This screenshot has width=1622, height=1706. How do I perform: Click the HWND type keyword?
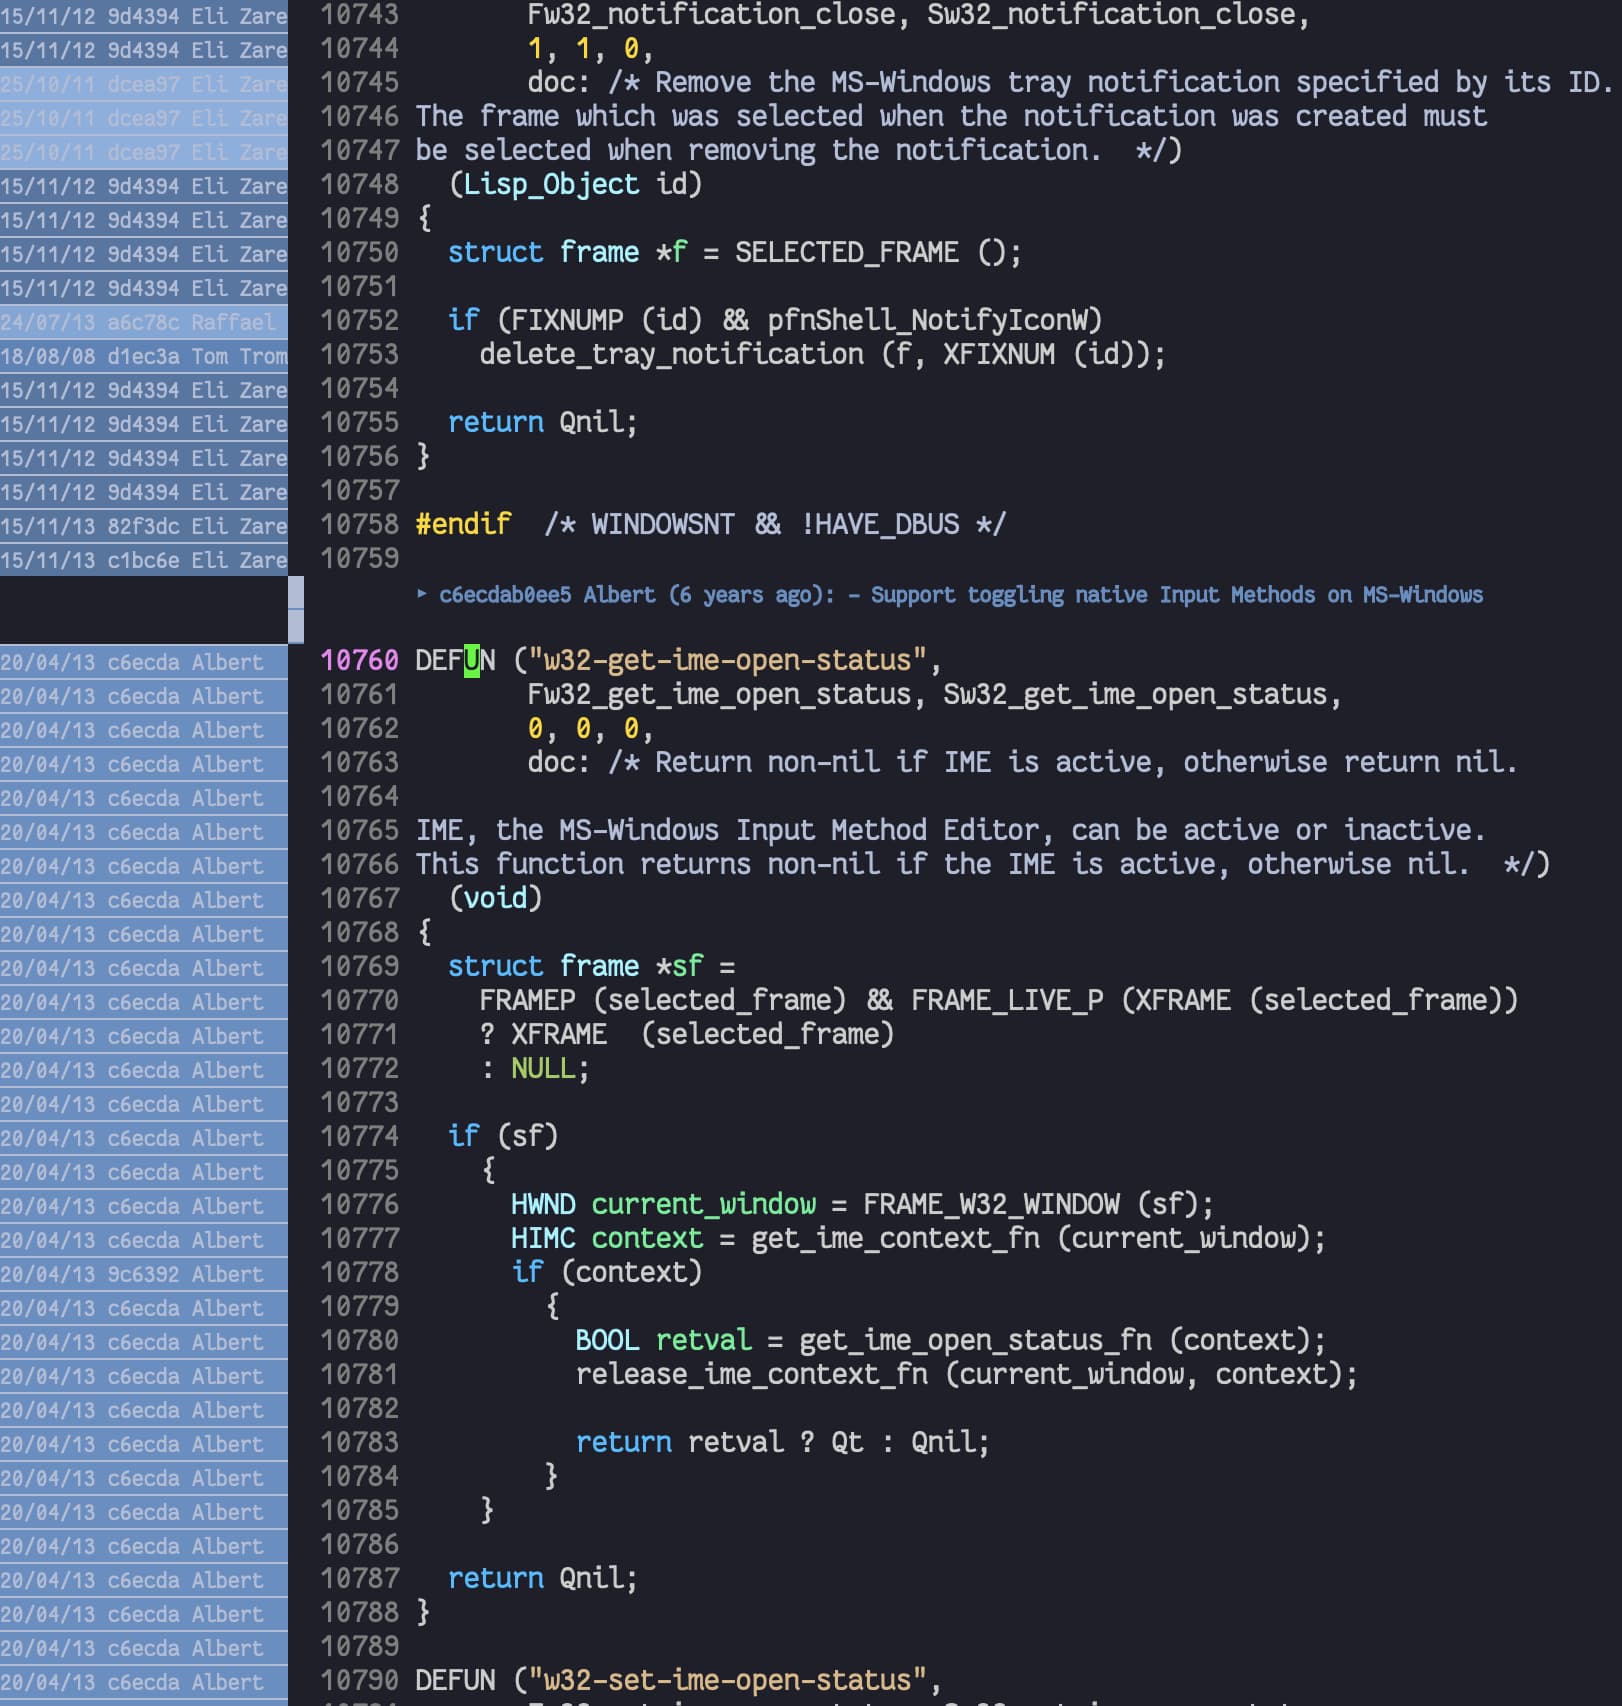(543, 1205)
